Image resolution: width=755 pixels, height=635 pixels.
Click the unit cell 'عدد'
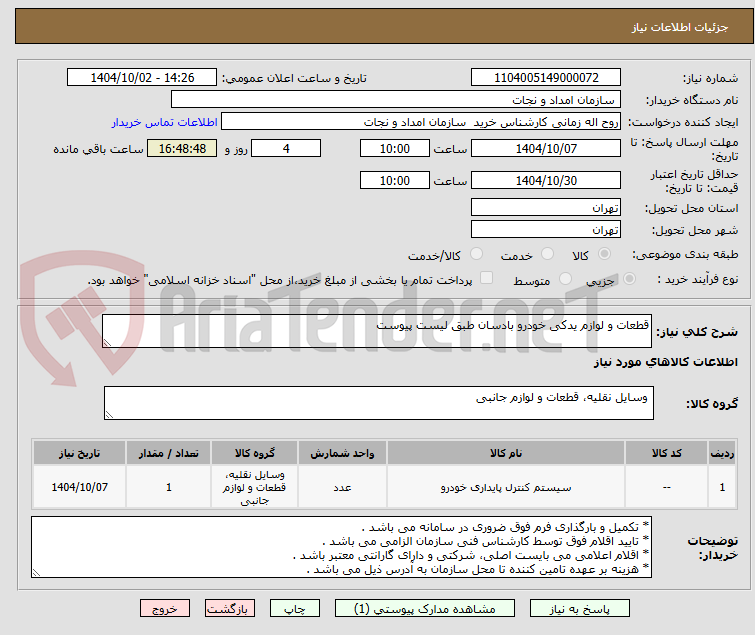[x=342, y=488]
